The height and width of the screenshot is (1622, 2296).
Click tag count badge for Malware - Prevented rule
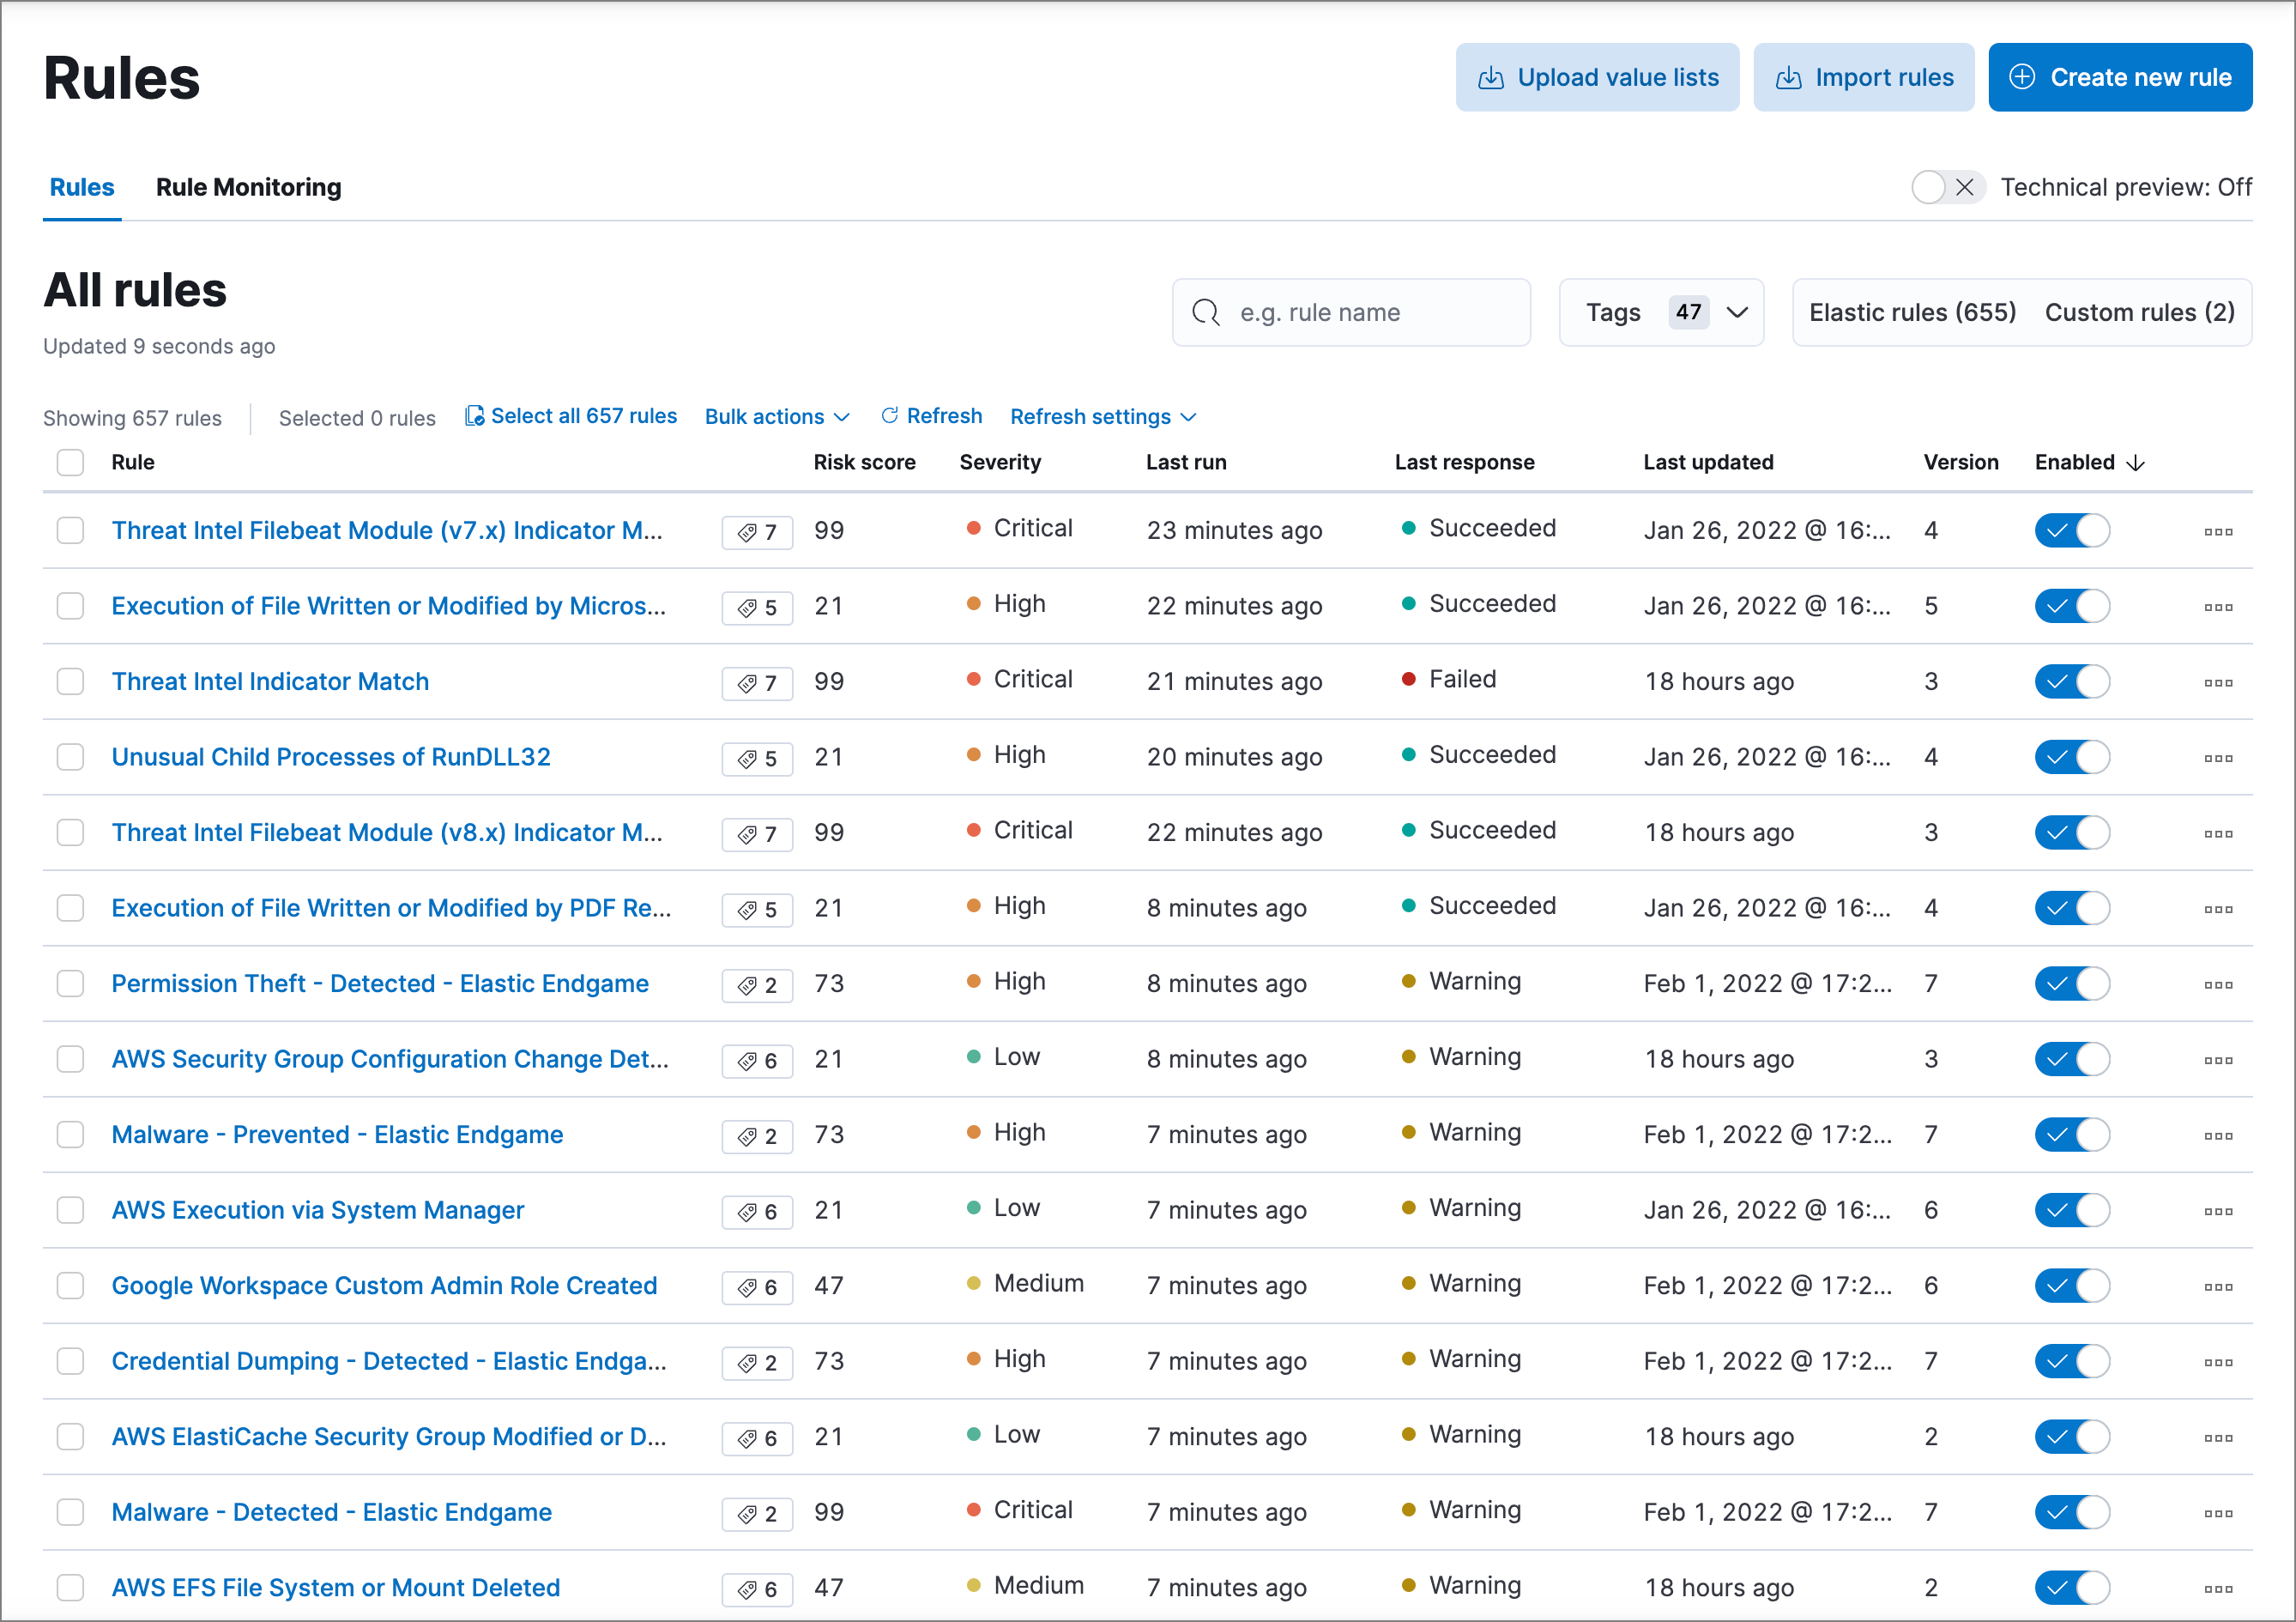pos(757,1136)
